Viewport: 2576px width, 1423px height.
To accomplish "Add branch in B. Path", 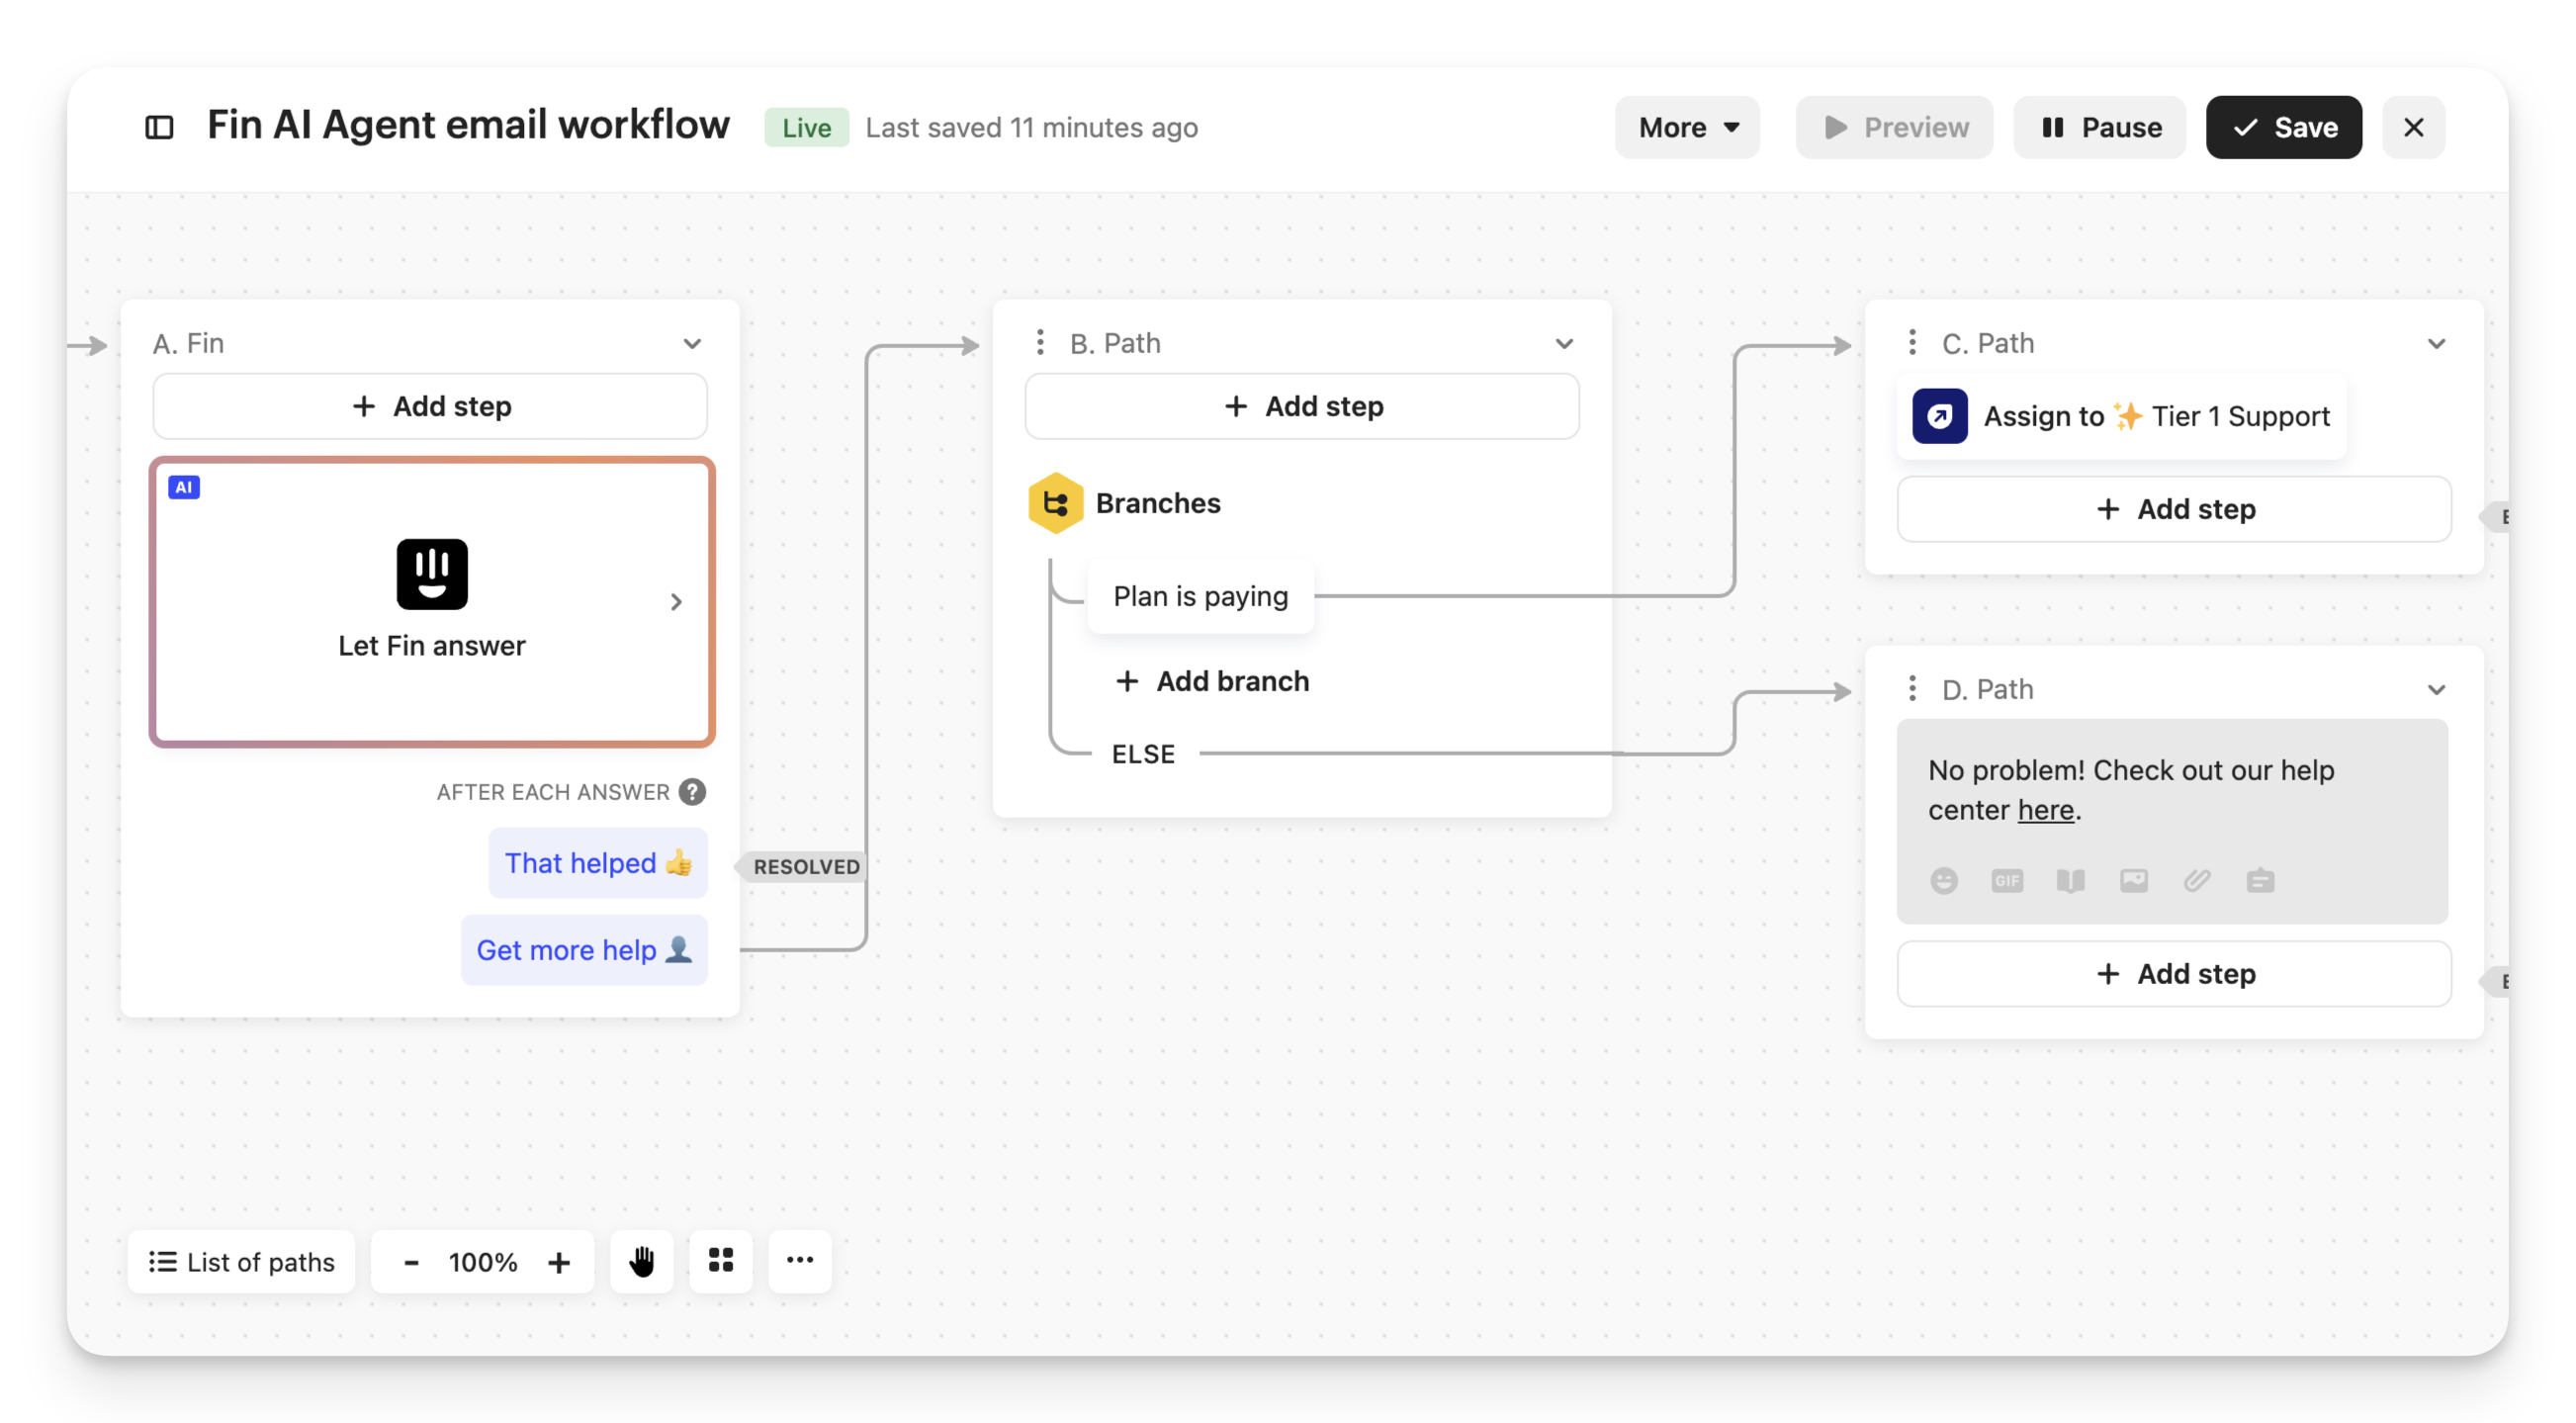I will tap(1210, 680).
